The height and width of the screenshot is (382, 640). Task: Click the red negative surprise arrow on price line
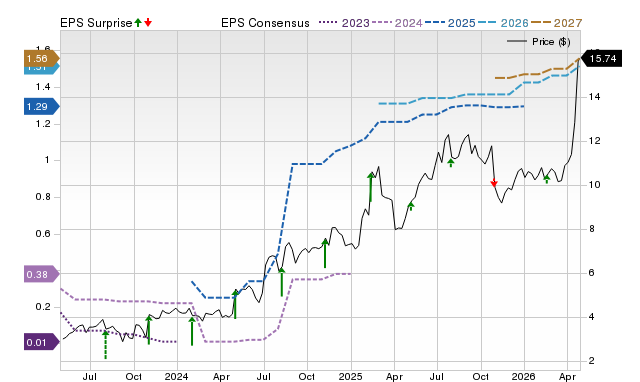494,182
